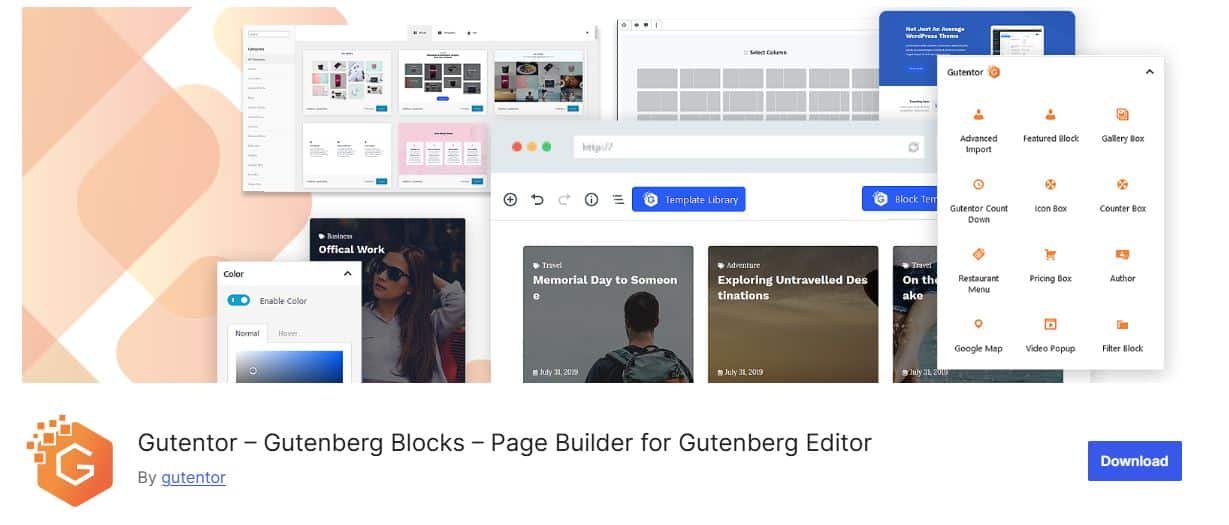
Task: Choose the Video Popup block icon
Action: (1050, 324)
